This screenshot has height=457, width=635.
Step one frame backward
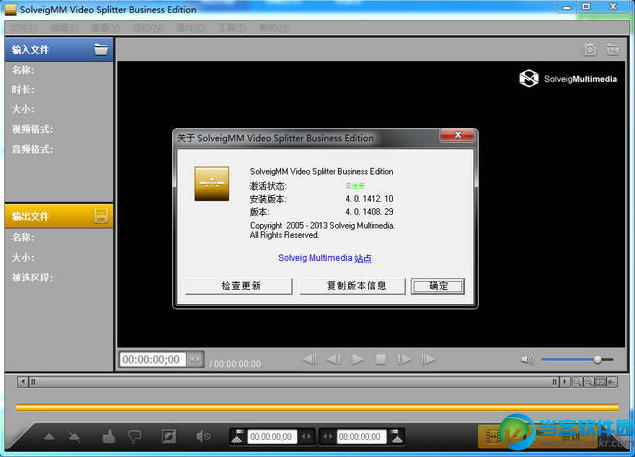334,359
